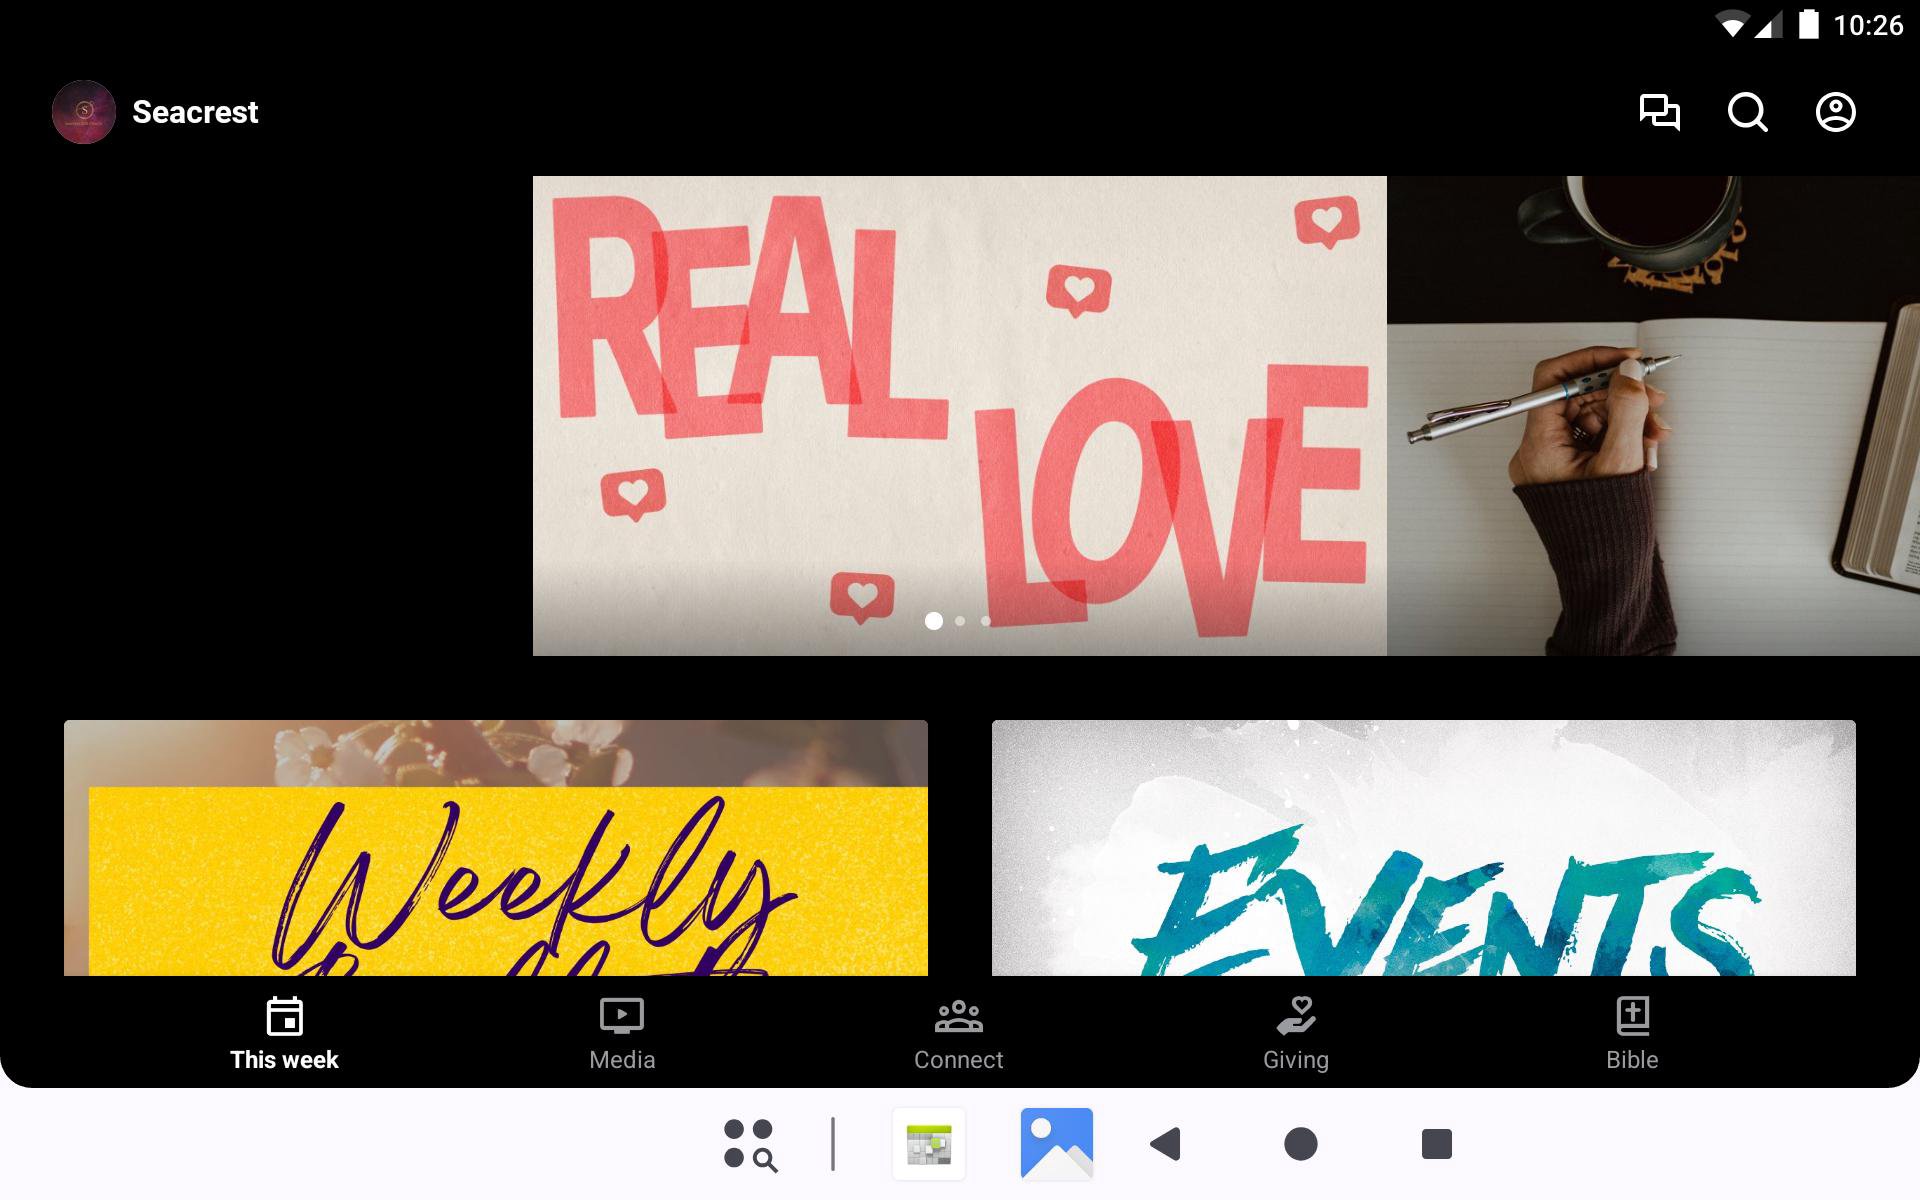Screen dimensions: 1920x1200
Task: Select third carousel page dot
Action: (986, 621)
